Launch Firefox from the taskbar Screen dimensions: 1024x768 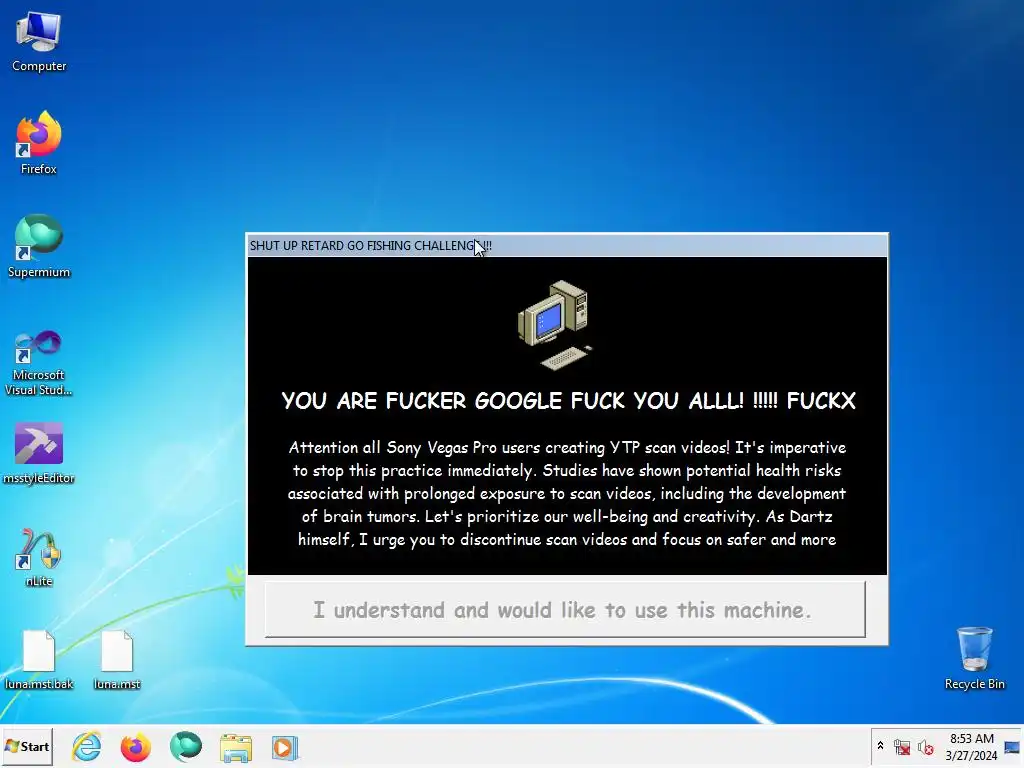136,747
